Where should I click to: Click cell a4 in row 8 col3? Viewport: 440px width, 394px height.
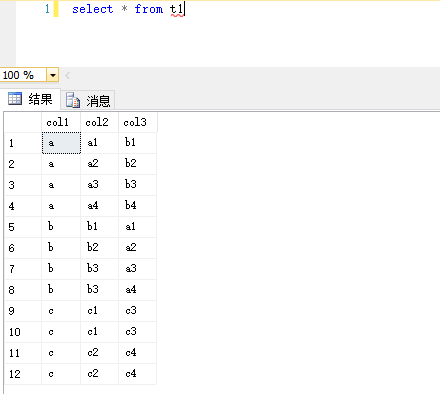pyautogui.click(x=138, y=290)
